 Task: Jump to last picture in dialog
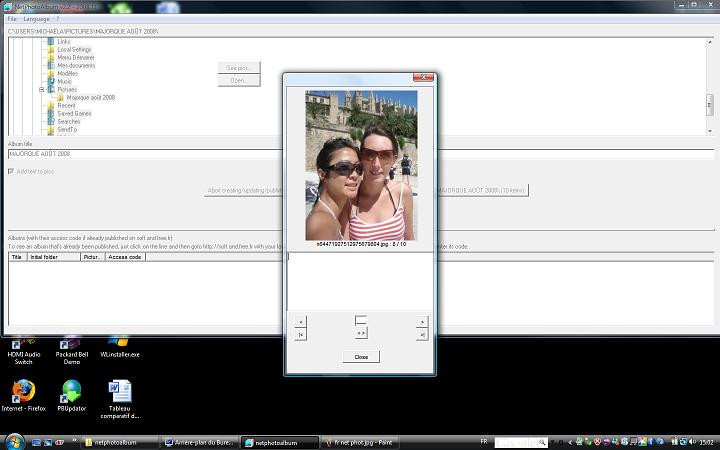point(422,335)
